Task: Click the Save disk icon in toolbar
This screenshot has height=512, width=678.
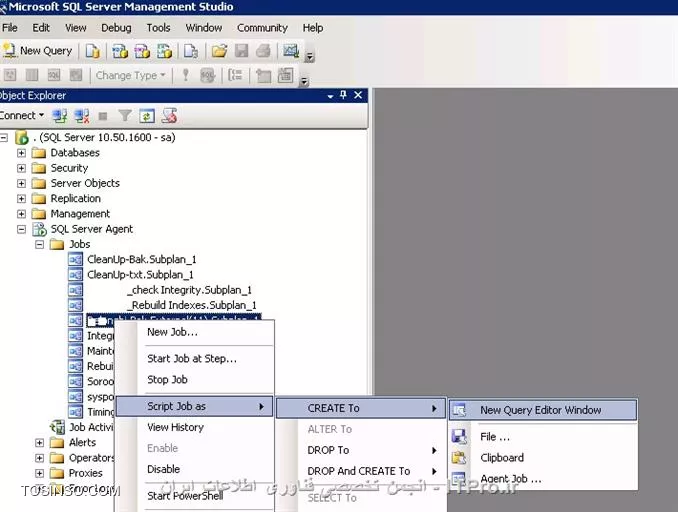Action: pos(241,51)
